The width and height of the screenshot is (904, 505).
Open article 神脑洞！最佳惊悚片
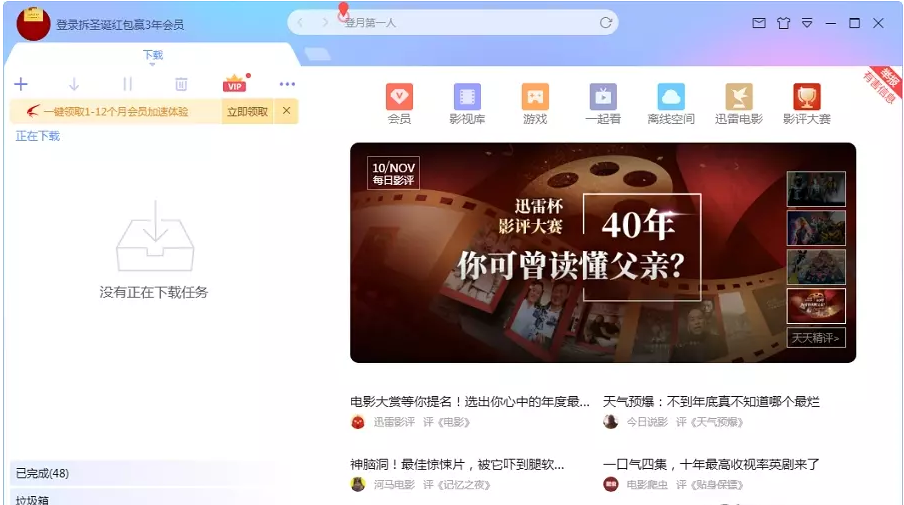457,464
